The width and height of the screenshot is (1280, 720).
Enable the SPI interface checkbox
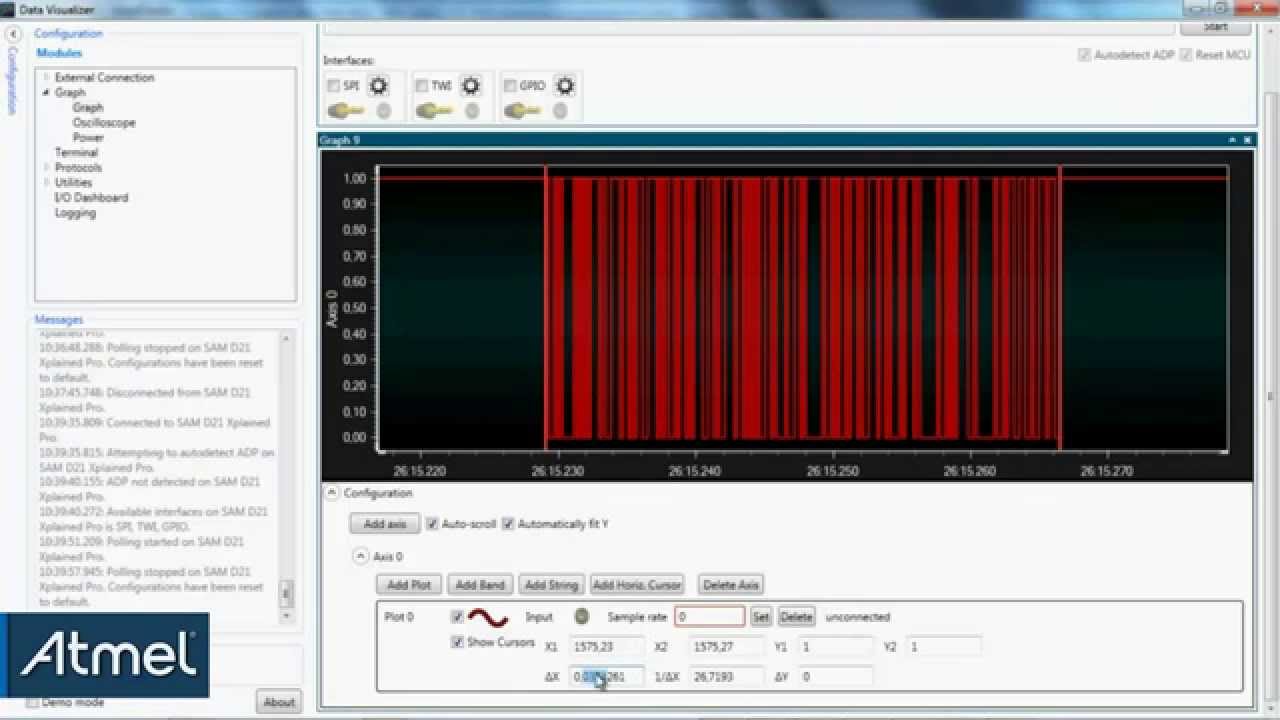click(x=334, y=86)
